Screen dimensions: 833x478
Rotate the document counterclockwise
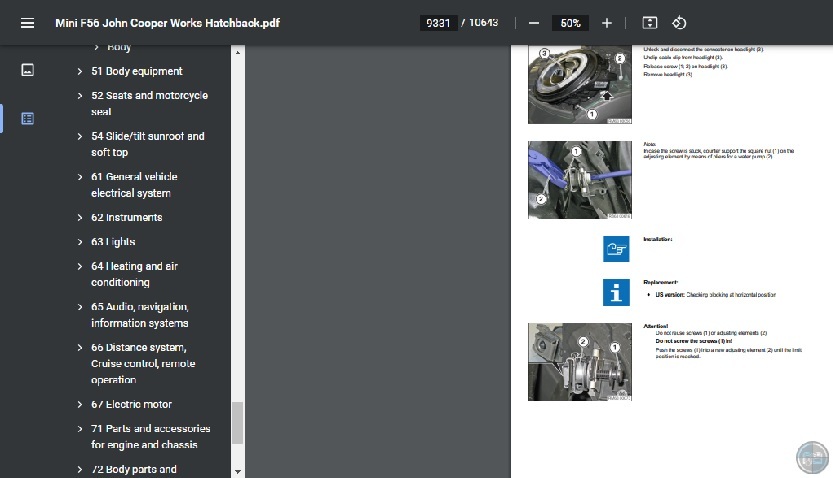[679, 23]
